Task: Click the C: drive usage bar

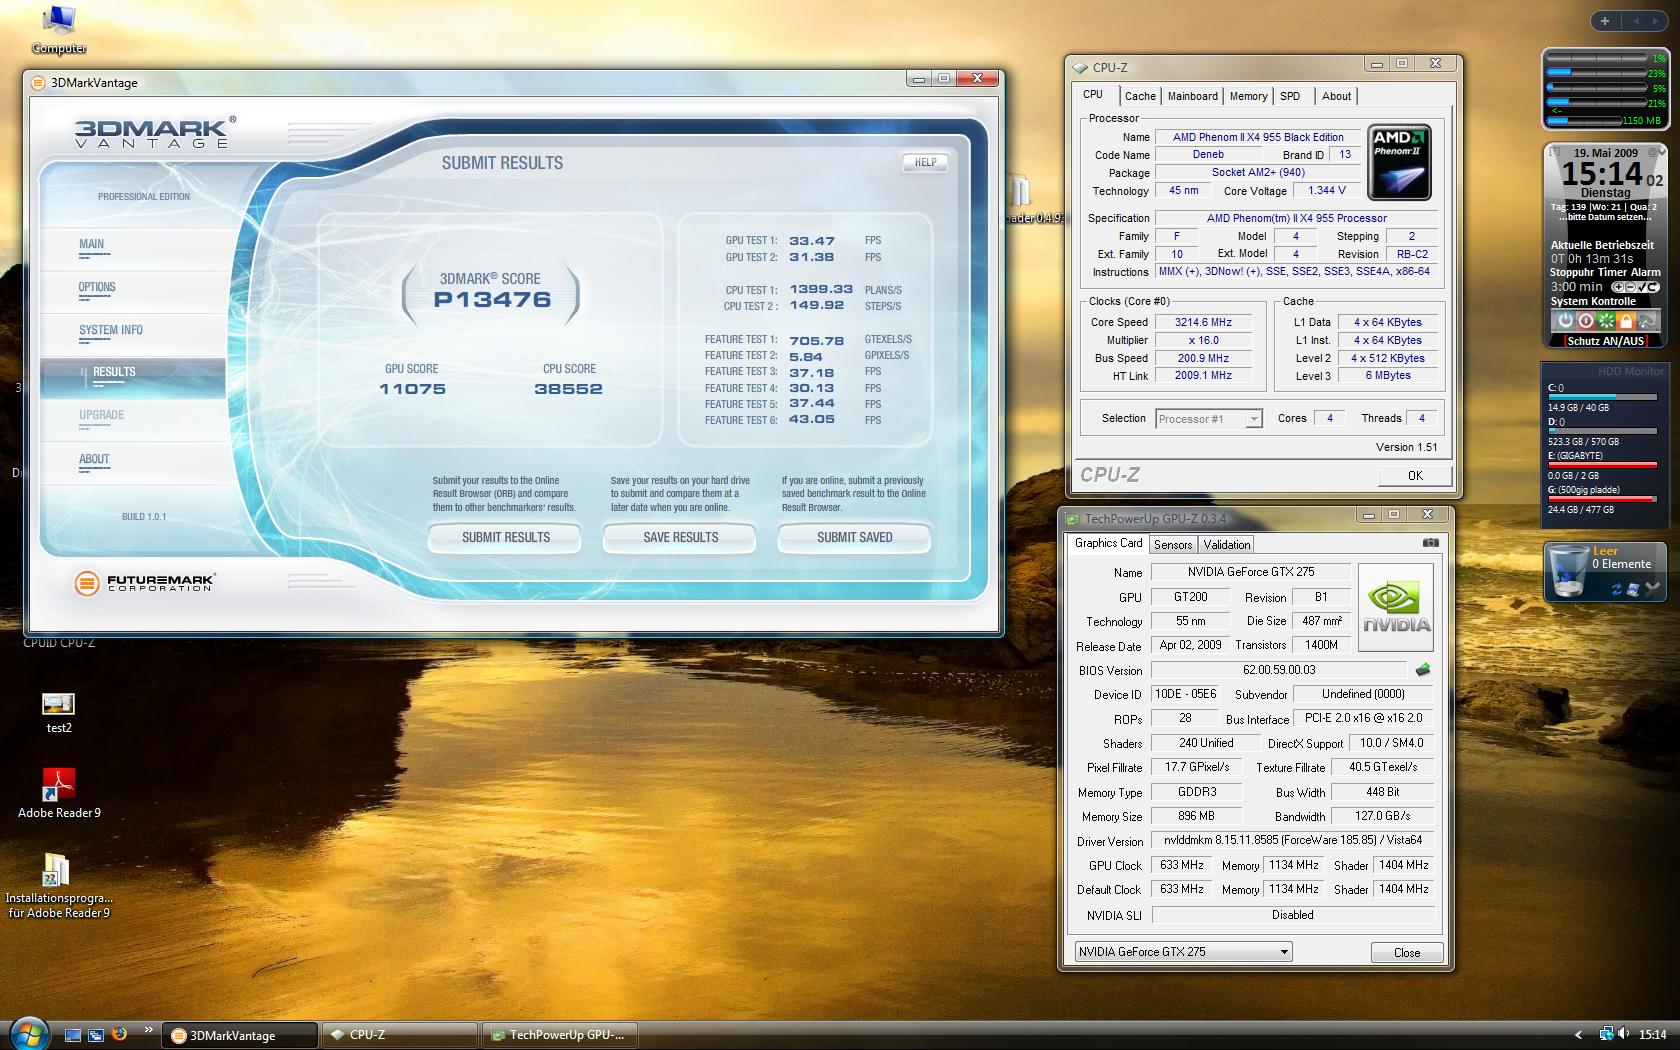Action: 1601,398
